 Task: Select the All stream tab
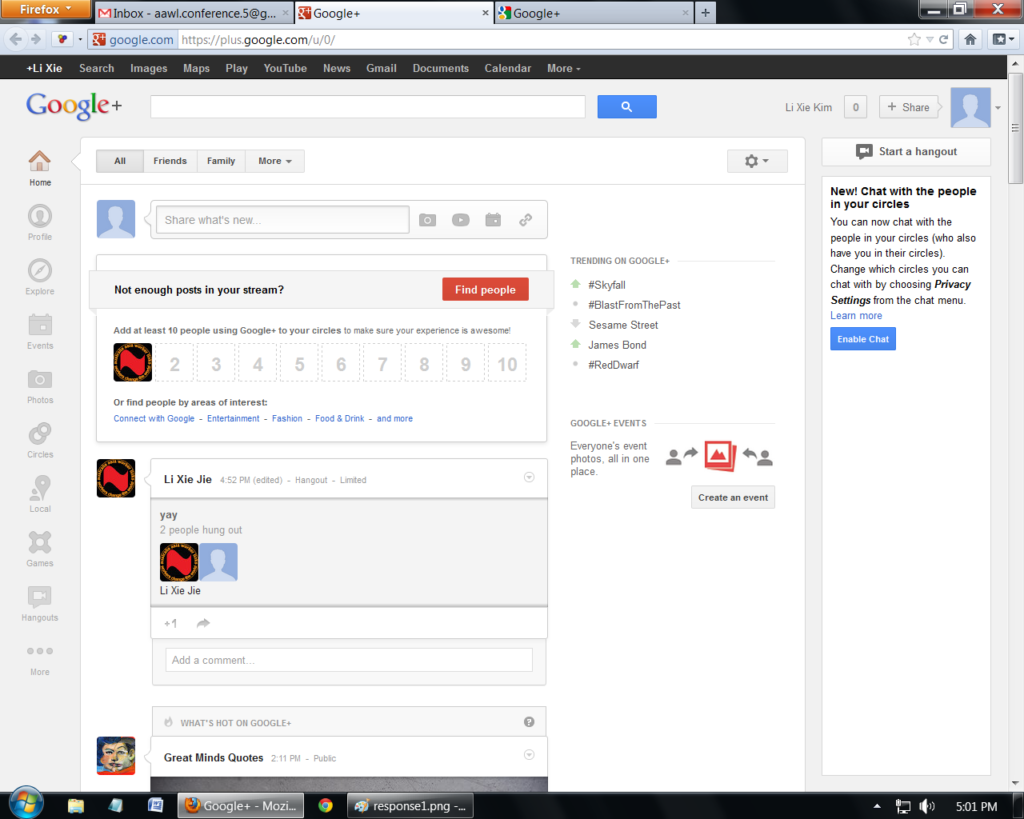click(x=120, y=161)
